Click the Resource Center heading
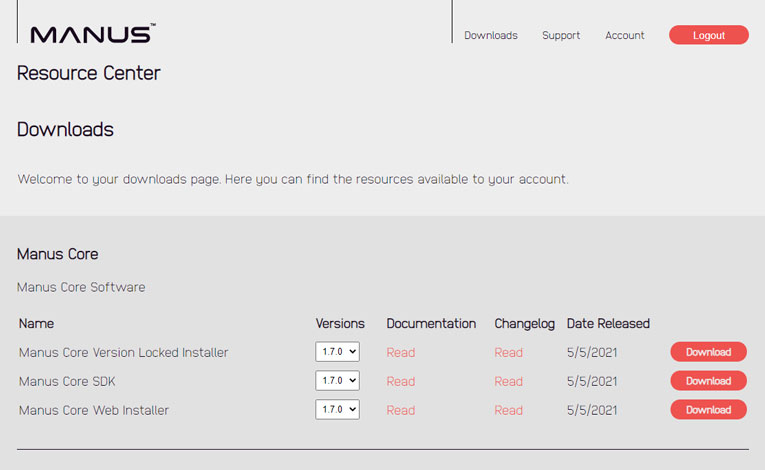The image size is (765, 470). [x=88, y=73]
